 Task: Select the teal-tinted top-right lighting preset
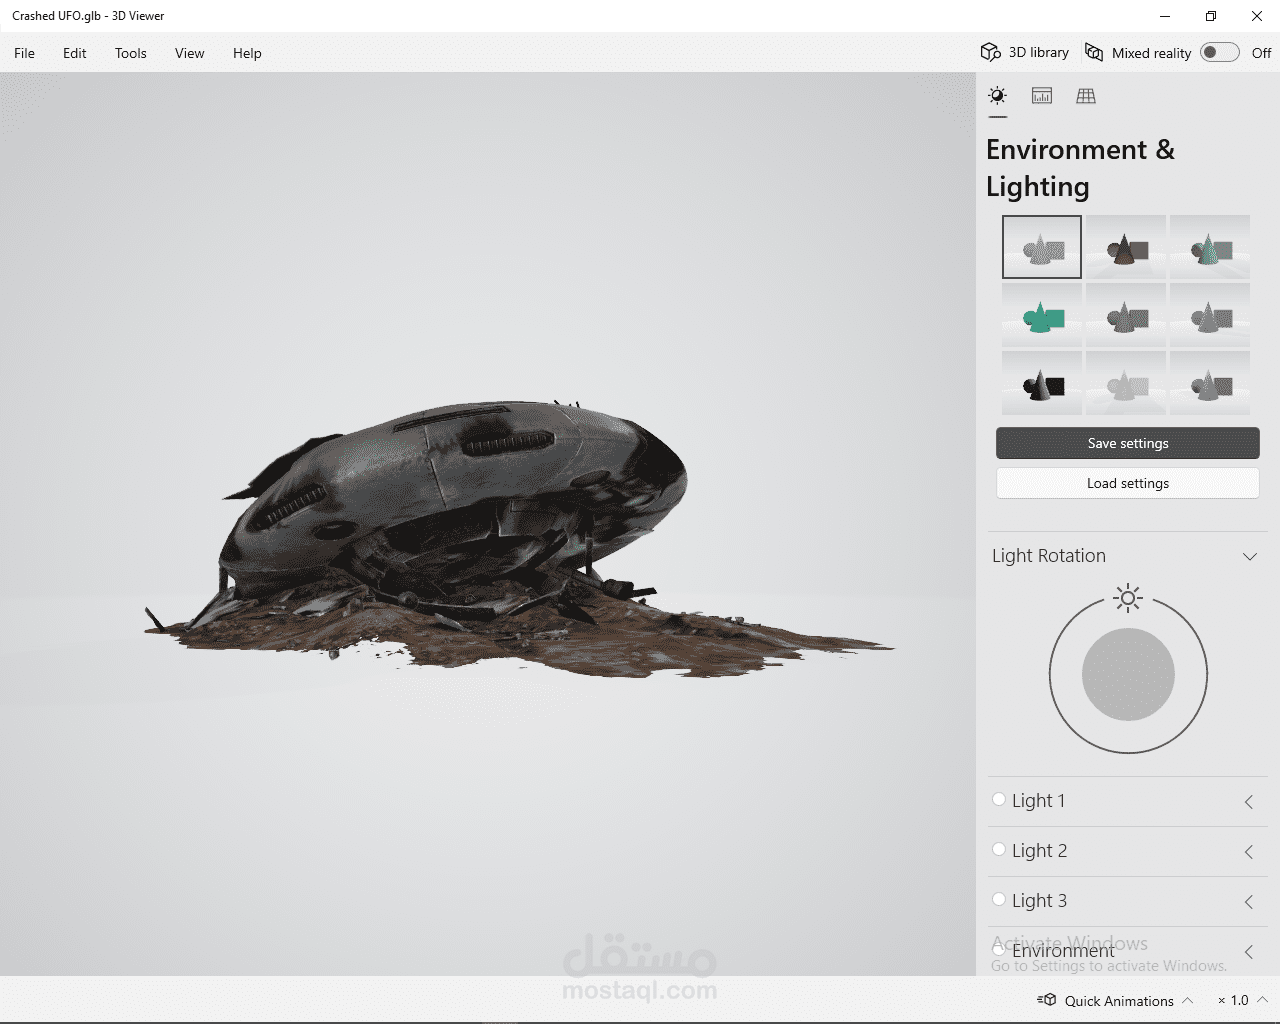tap(1210, 247)
